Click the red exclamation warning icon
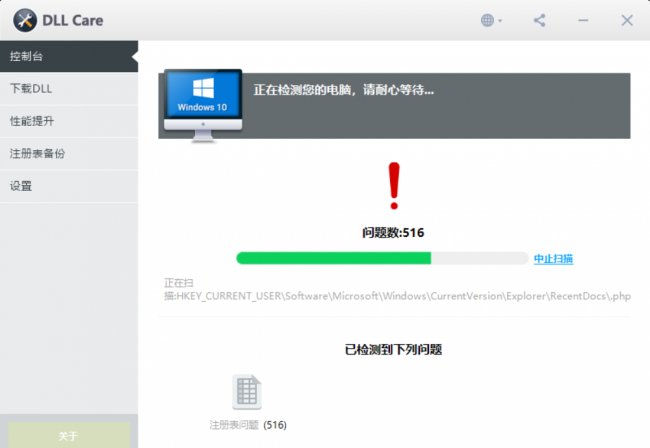The width and height of the screenshot is (650, 448). pyautogui.click(x=394, y=186)
